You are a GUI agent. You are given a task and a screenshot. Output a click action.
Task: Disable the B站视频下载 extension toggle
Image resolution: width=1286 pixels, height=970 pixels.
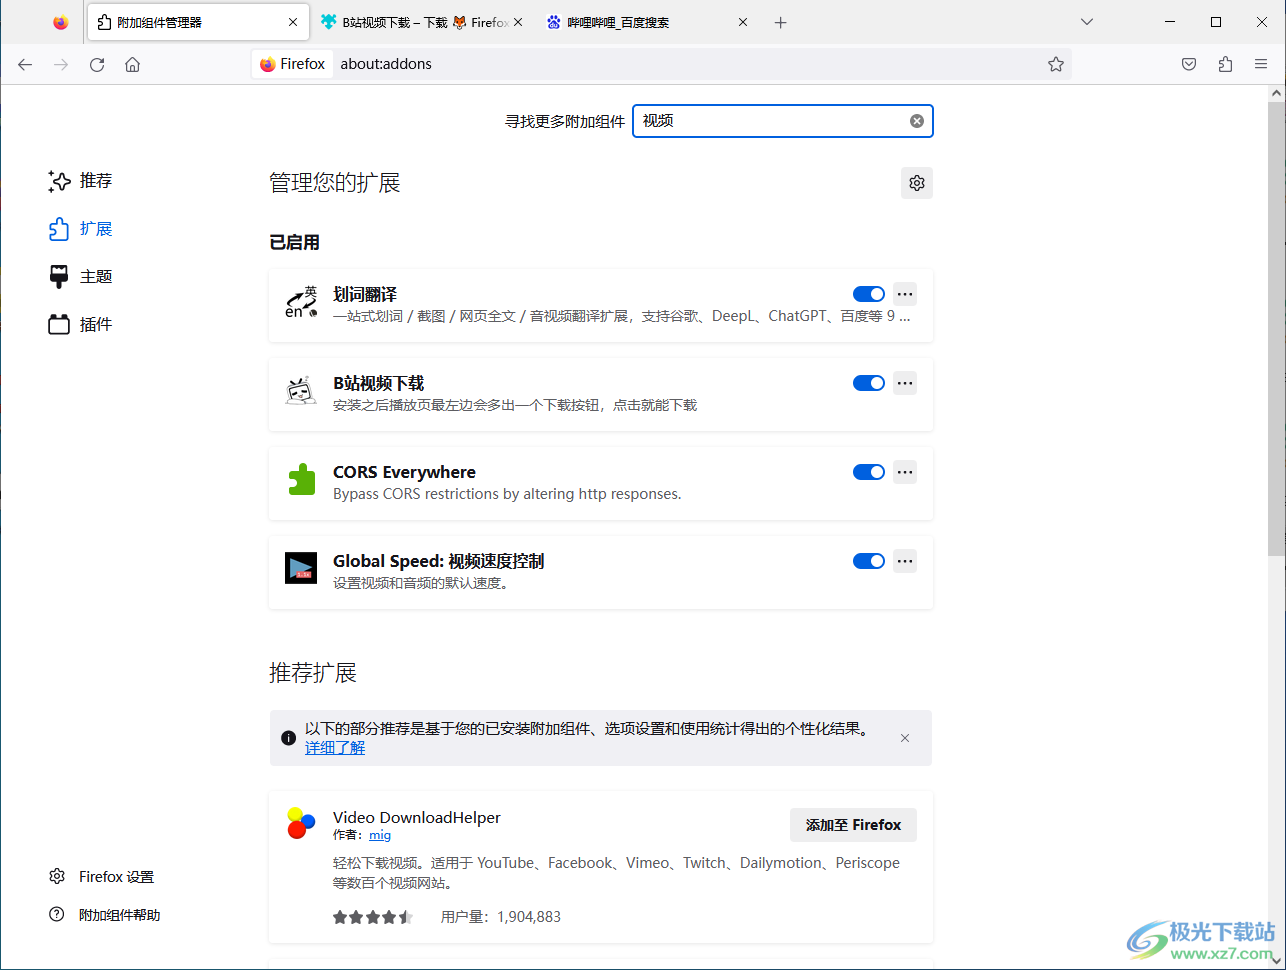869,383
